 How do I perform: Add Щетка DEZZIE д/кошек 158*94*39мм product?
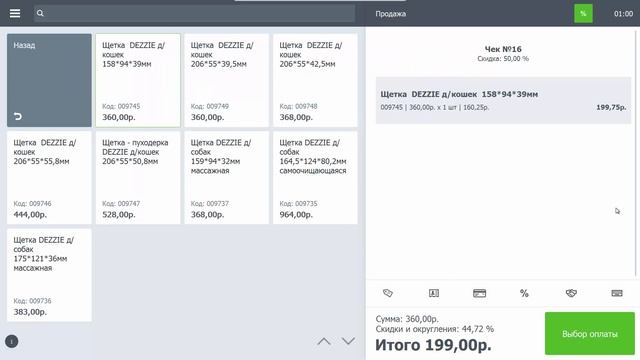pyautogui.click(x=138, y=80)
